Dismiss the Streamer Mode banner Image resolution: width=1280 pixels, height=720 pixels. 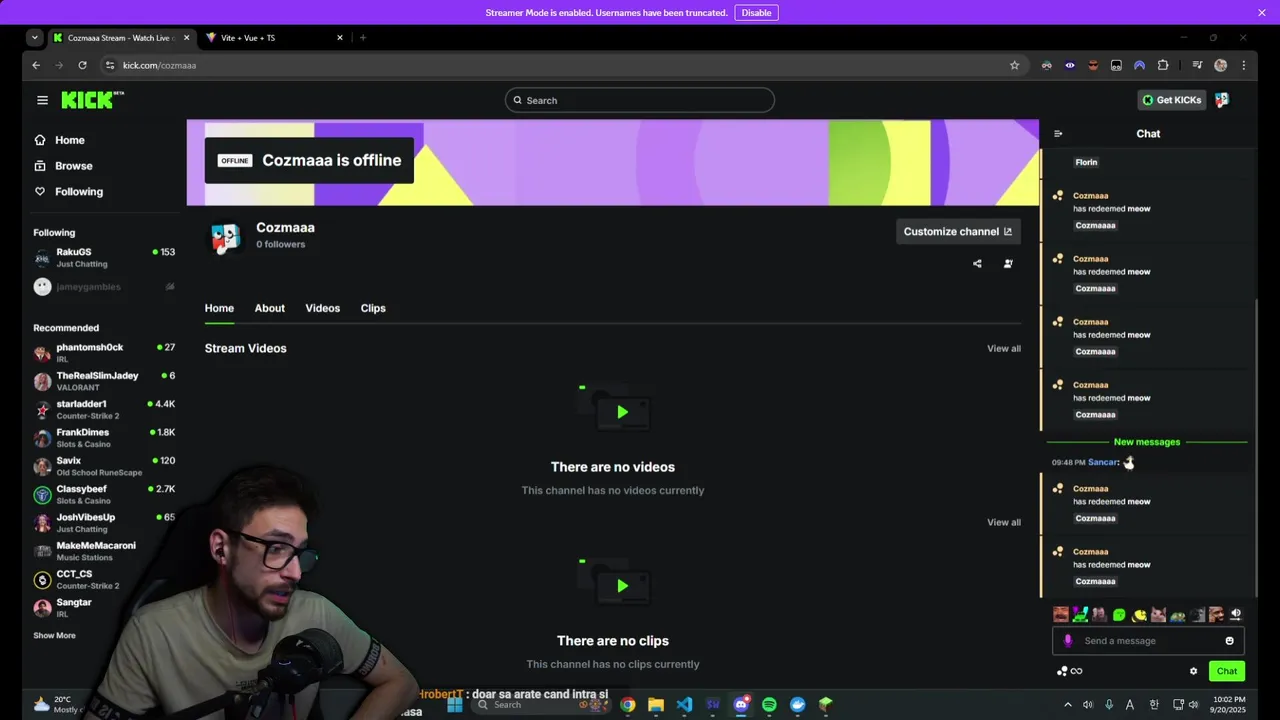1262,13
